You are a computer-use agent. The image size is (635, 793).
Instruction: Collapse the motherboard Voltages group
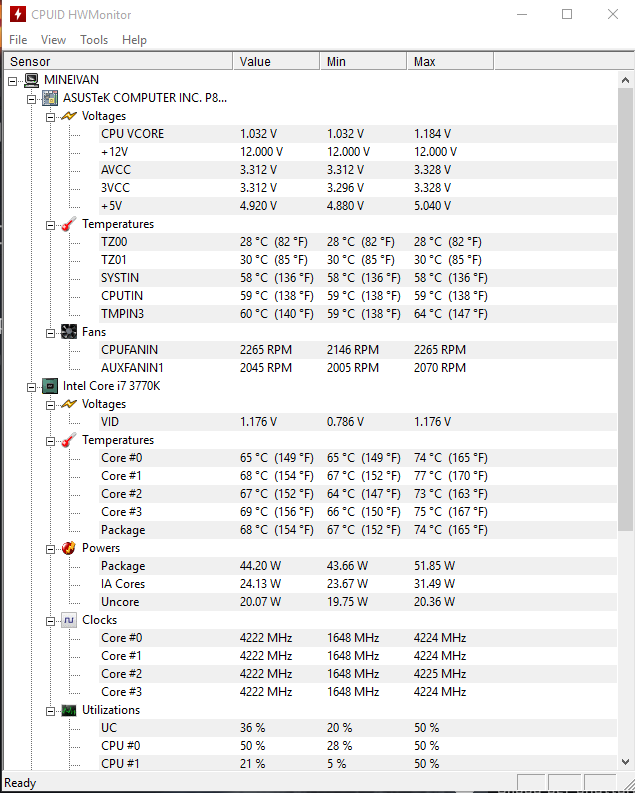tap(50, 117)
